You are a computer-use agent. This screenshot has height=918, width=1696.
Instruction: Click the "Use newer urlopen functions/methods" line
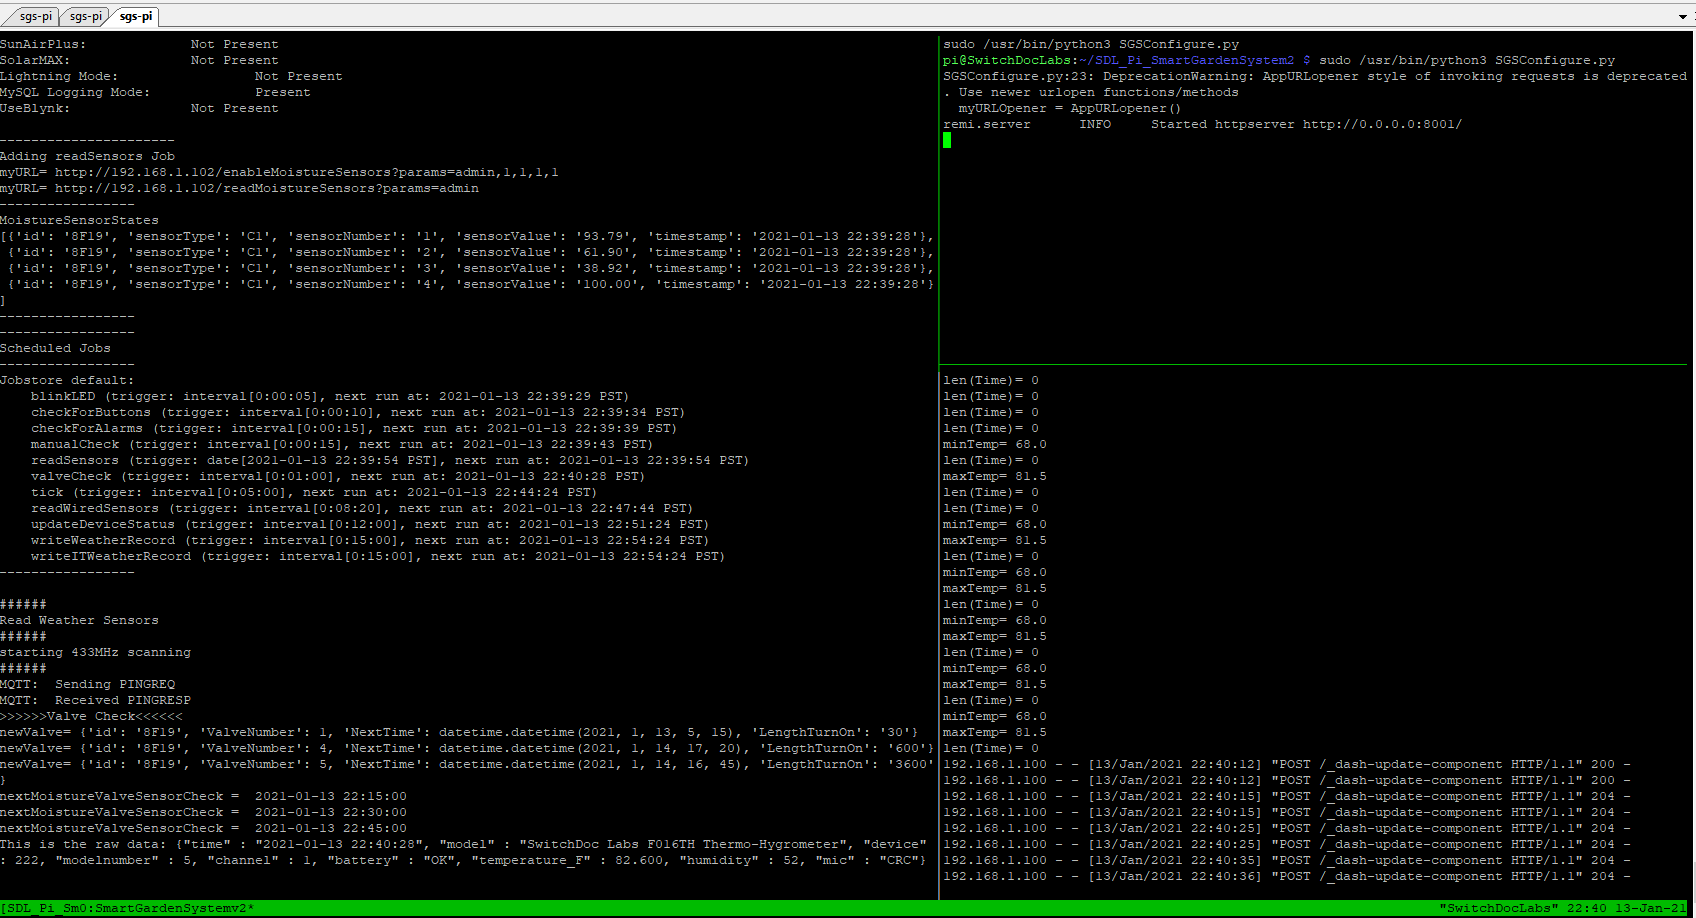pyautogui.click(x=1091, y=92)
